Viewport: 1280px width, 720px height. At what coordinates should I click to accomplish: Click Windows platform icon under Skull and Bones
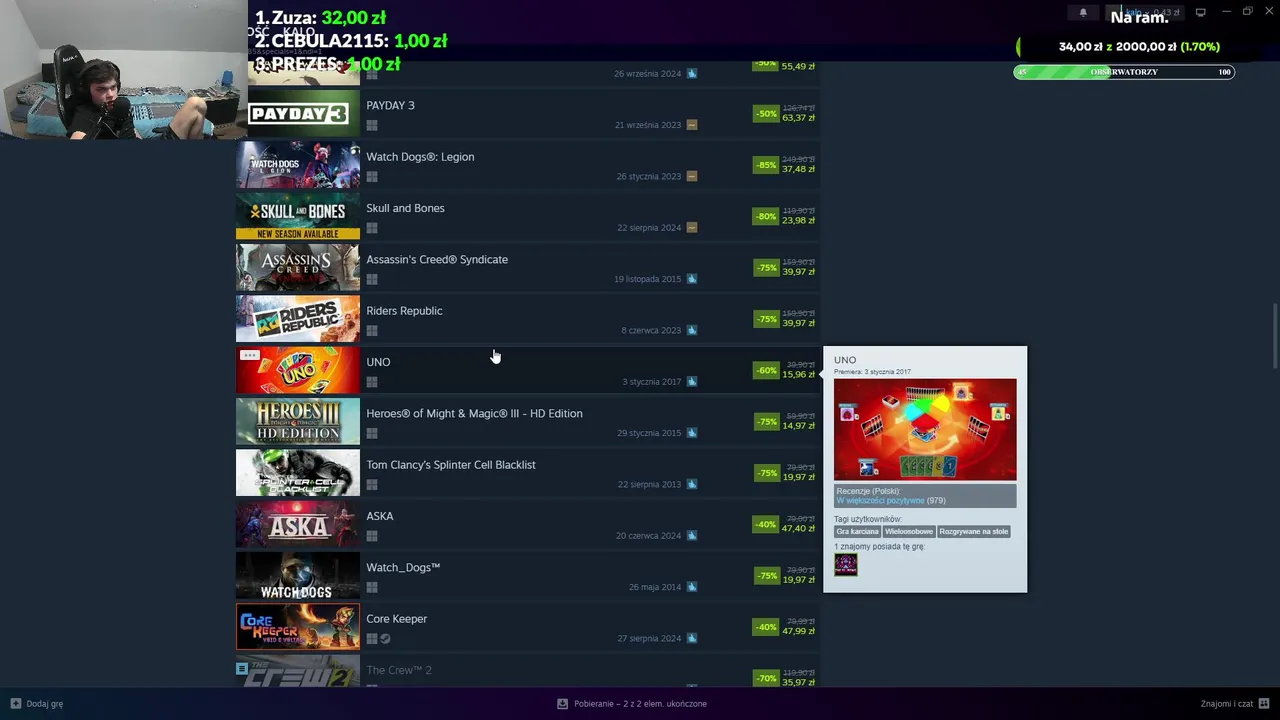pos(372,228)
